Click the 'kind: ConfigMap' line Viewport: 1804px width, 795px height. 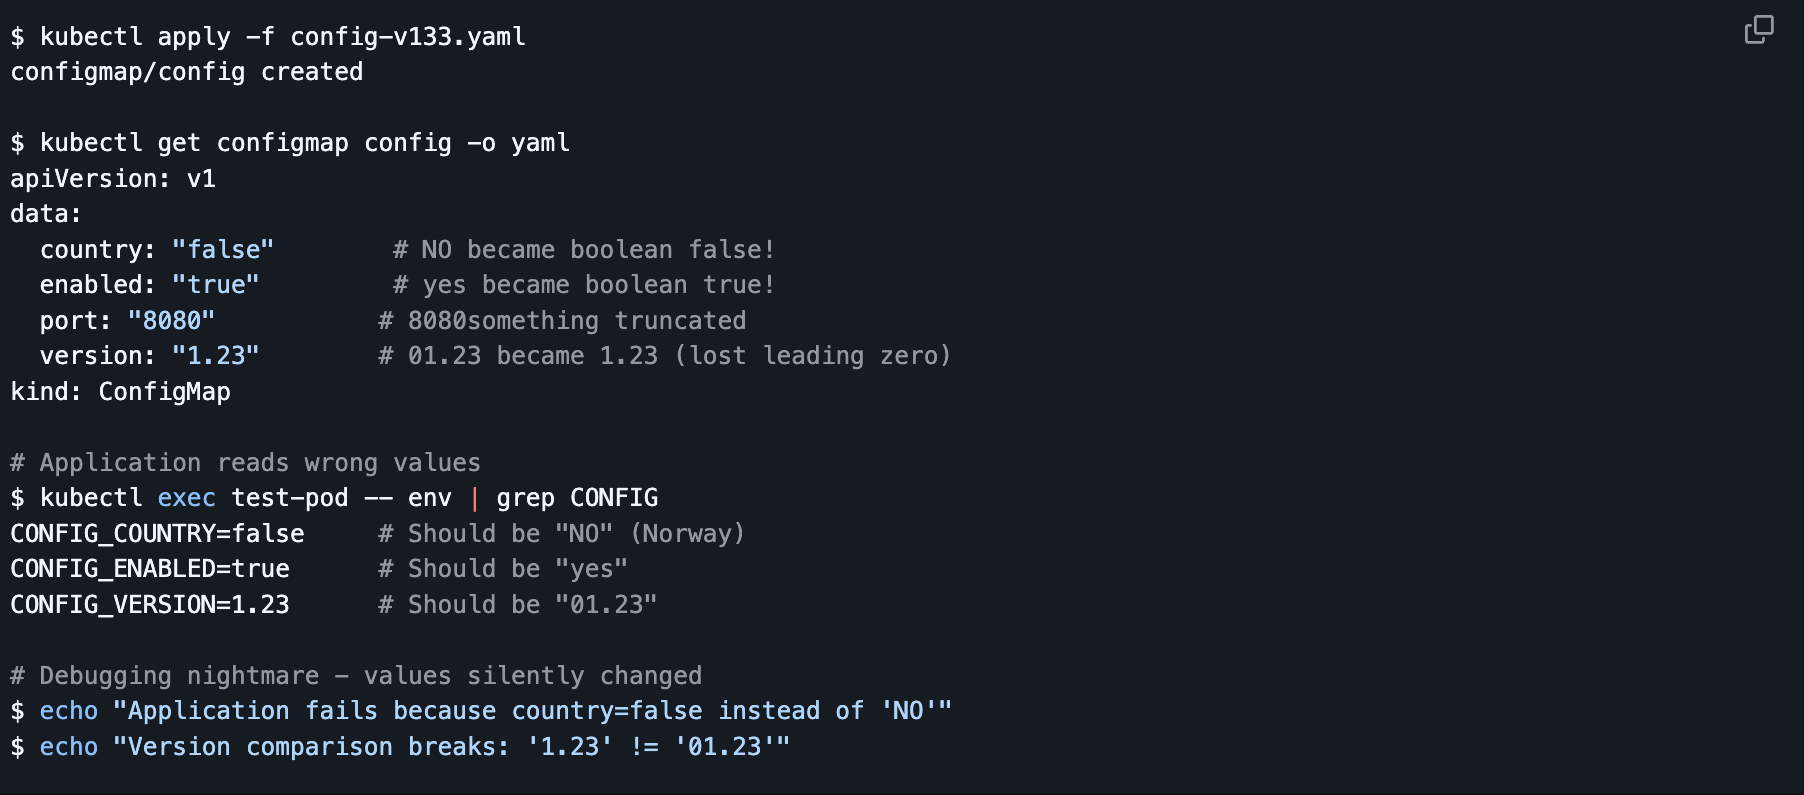[x=120, y=392]
